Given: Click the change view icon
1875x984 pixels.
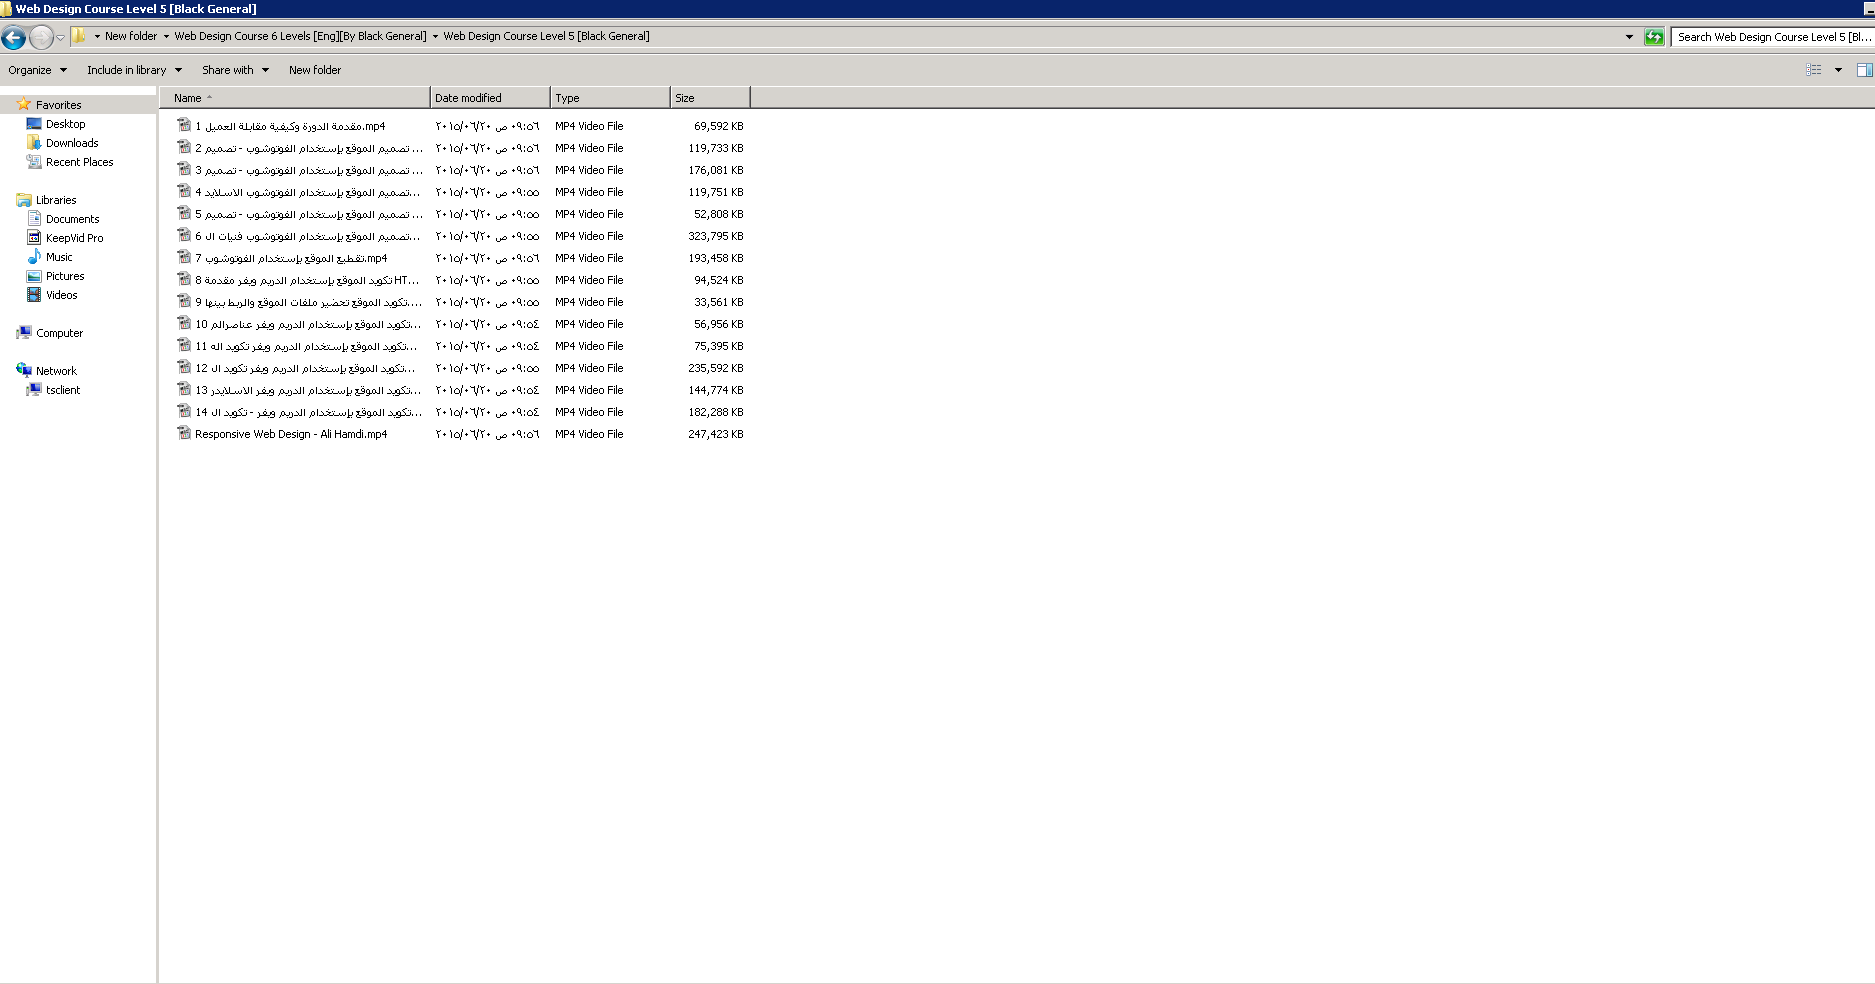Looking at the screenshot, I should pyautogui.click(x=1813, y=70).
